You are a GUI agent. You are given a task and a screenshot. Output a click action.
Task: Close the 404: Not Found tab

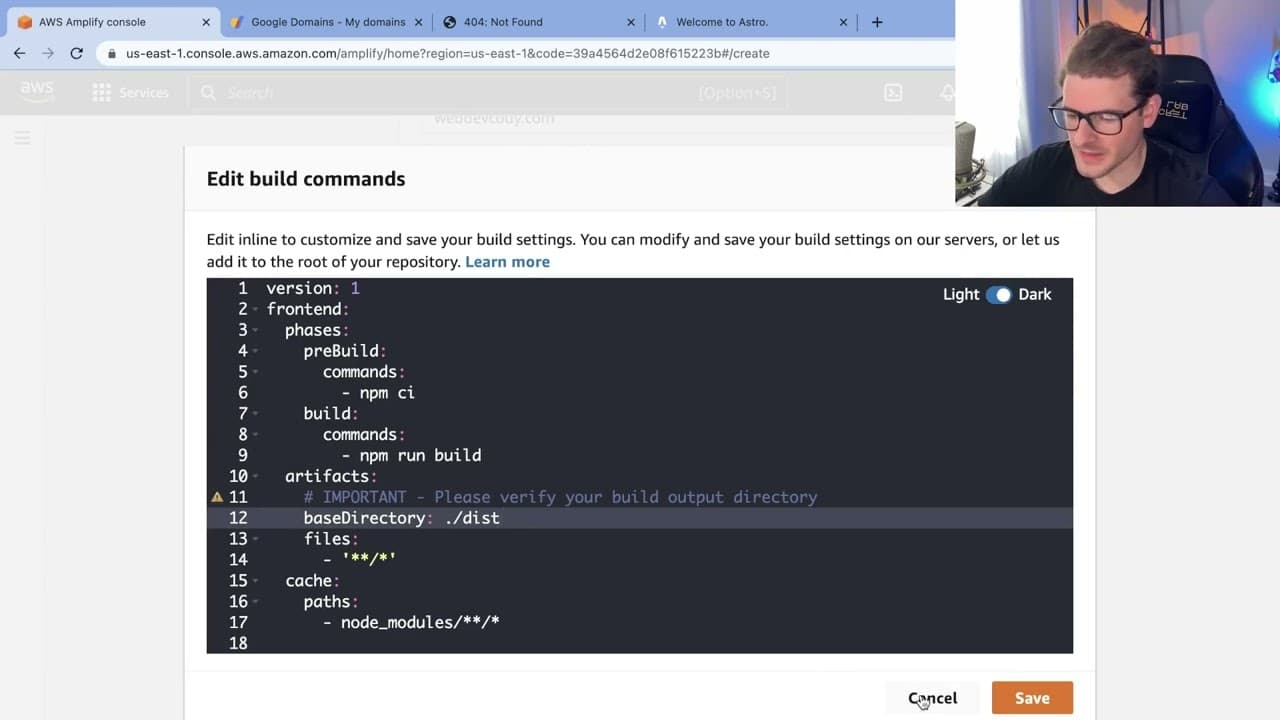pos(631,22)
